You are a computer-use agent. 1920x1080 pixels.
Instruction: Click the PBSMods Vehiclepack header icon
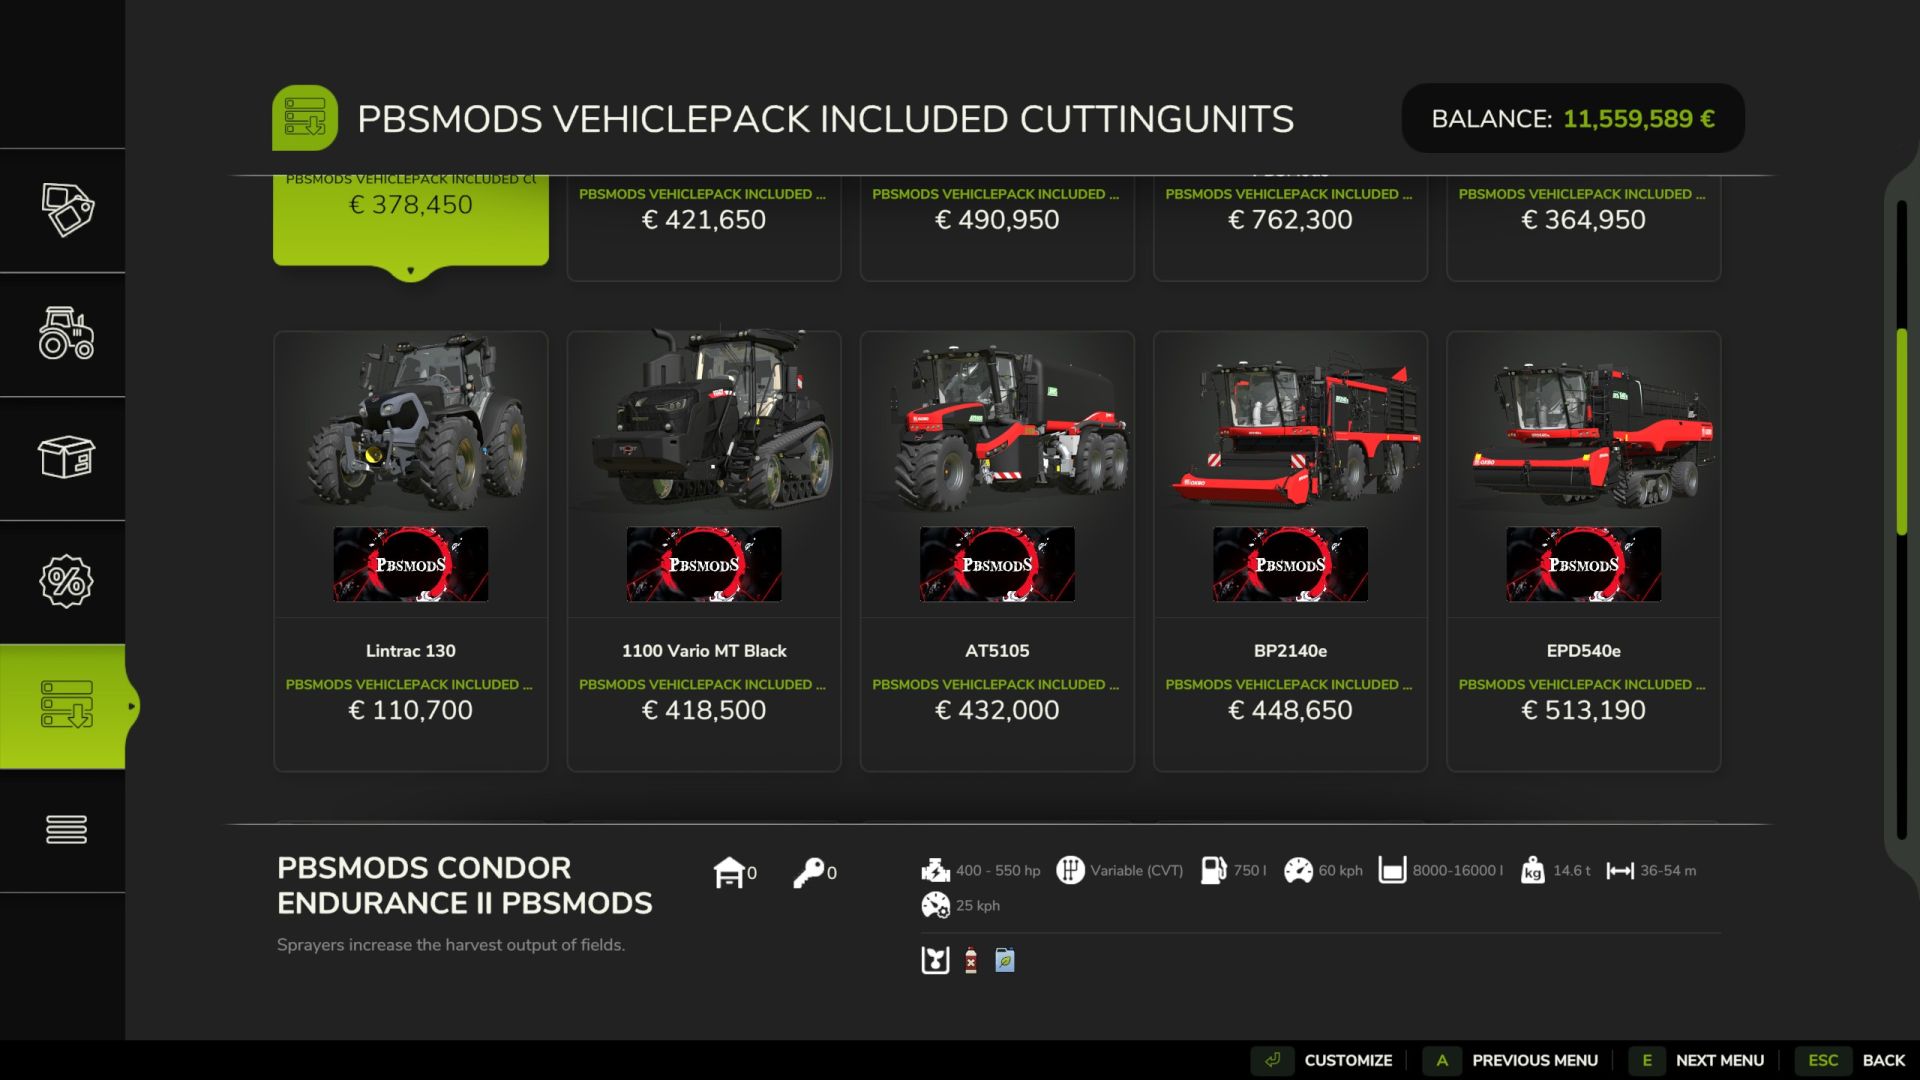[305, 118]
